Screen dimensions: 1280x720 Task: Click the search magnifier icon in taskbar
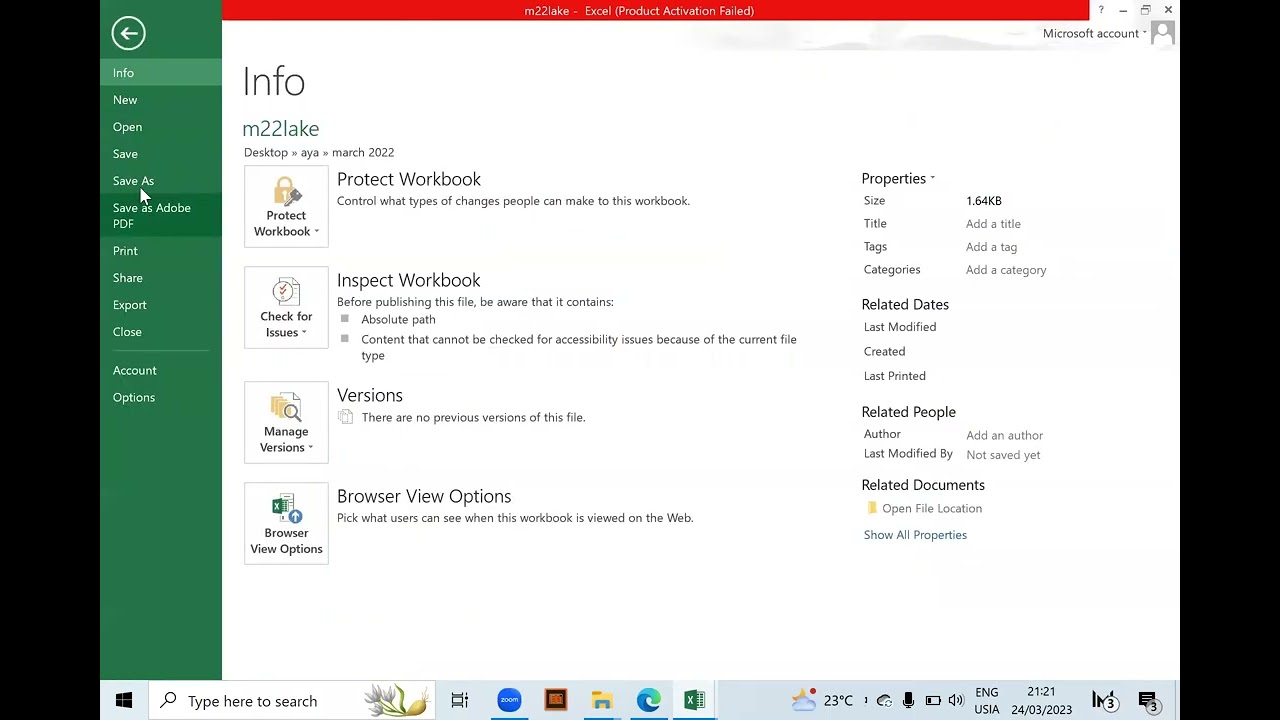point(168,701)
